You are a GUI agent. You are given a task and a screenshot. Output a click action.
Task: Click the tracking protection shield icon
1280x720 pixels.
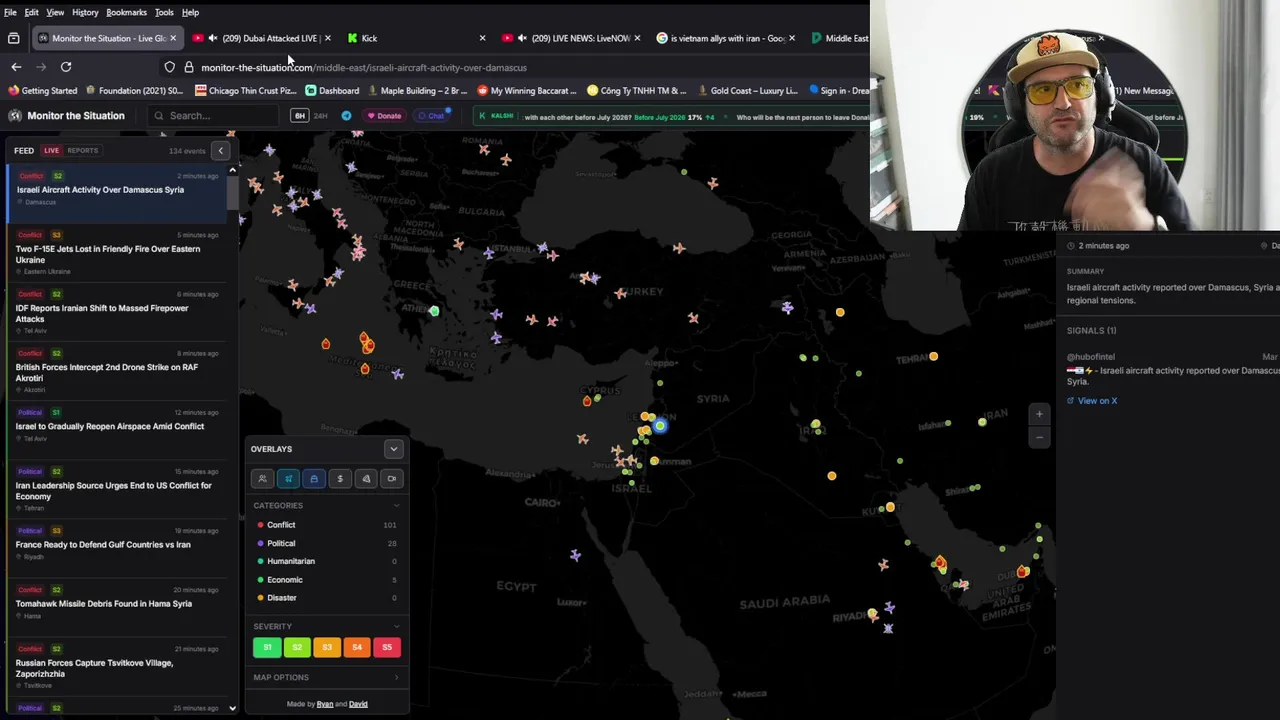170,67
